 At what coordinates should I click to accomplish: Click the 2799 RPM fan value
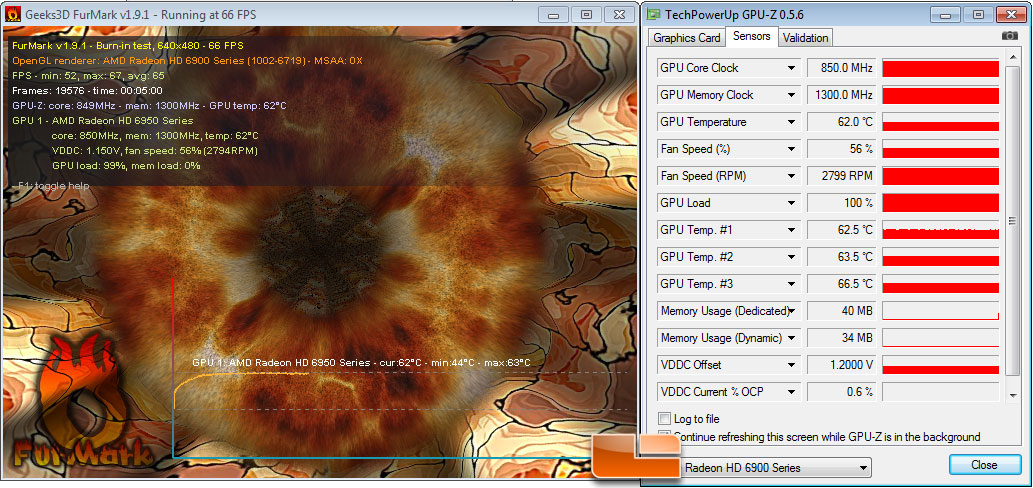tap(841, 176)
